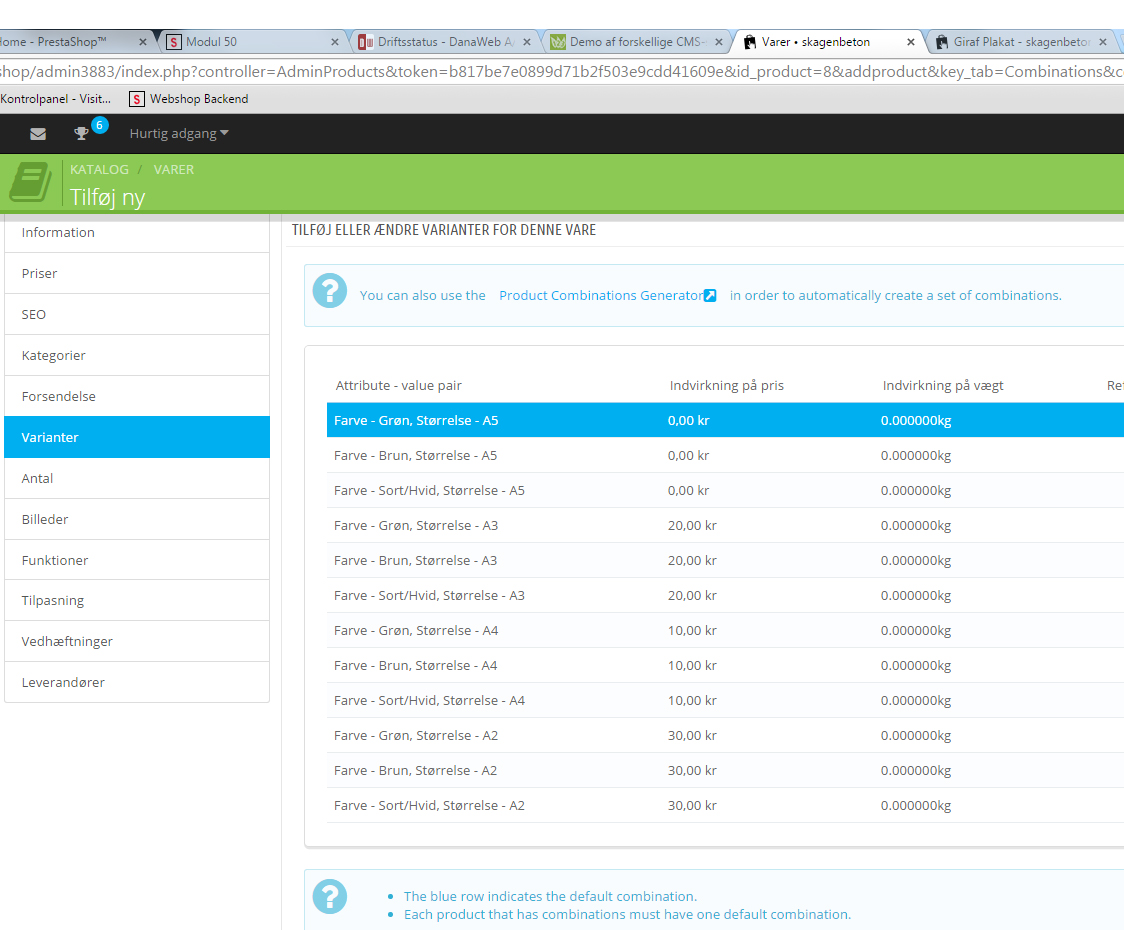Open the Billeder sidebar tab

click(45, 519)
